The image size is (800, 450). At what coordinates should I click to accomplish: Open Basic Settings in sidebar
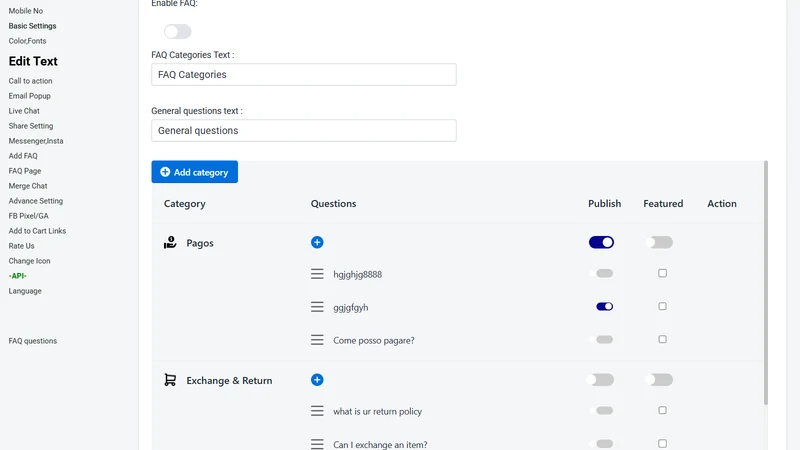pyautogui.click(x=32, y=26)
